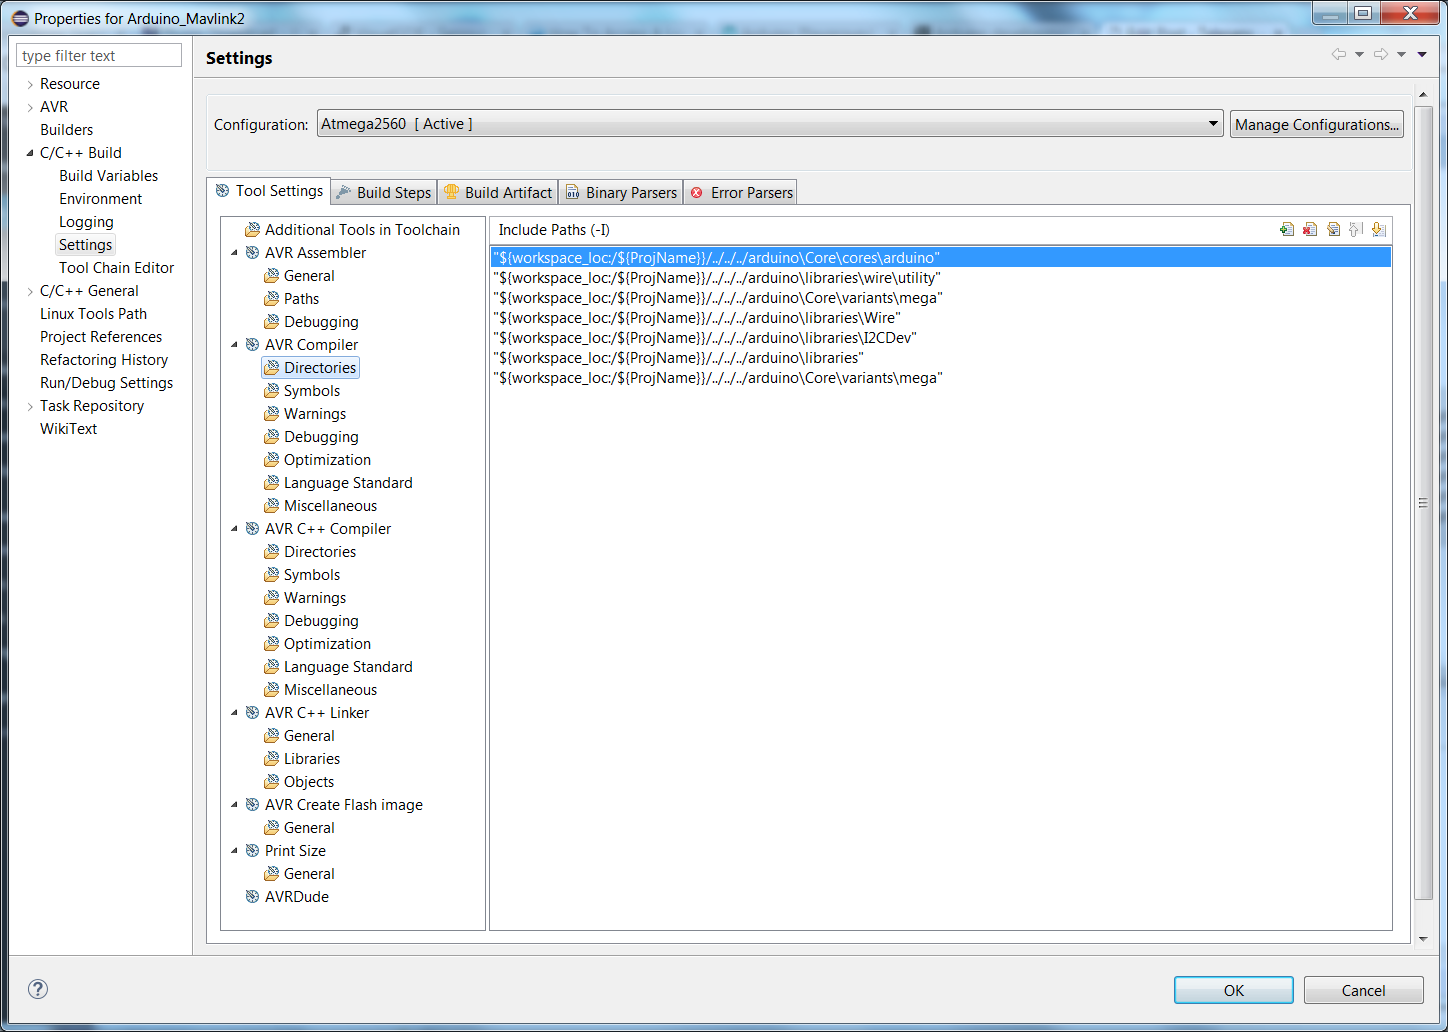
Task: Focus the type filter text field
Action: [x=99, y=55]
